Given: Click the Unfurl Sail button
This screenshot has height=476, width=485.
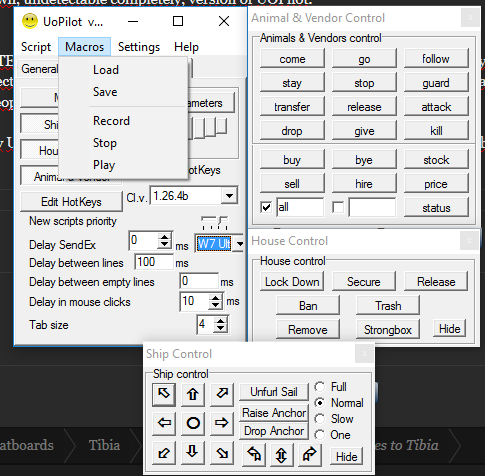Looking at the screenshot, I should (274, 392).
